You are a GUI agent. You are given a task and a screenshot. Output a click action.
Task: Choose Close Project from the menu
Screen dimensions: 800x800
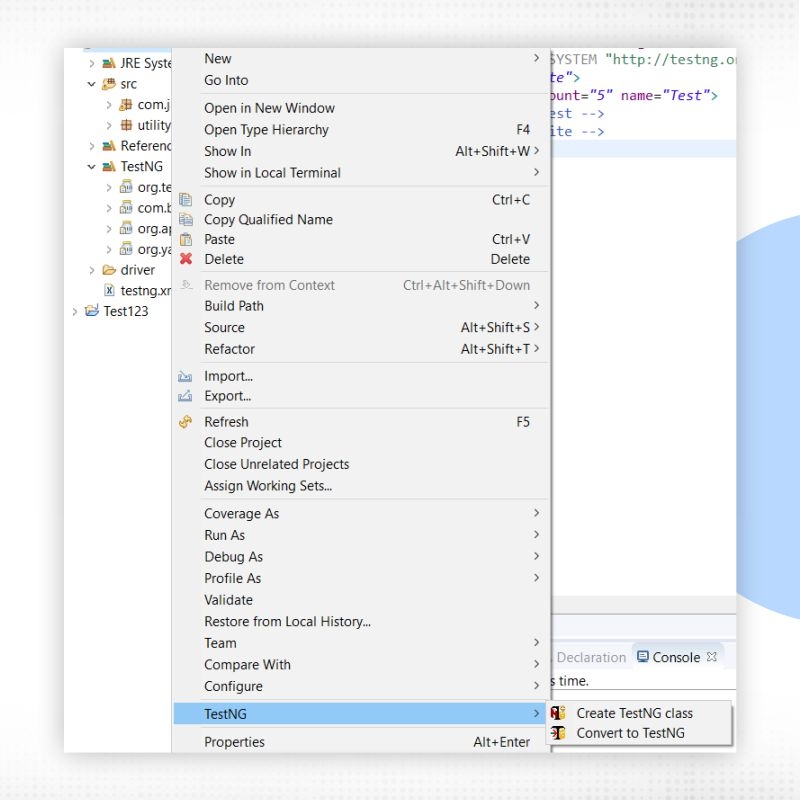pyautogui.click(x=242, y=442)
